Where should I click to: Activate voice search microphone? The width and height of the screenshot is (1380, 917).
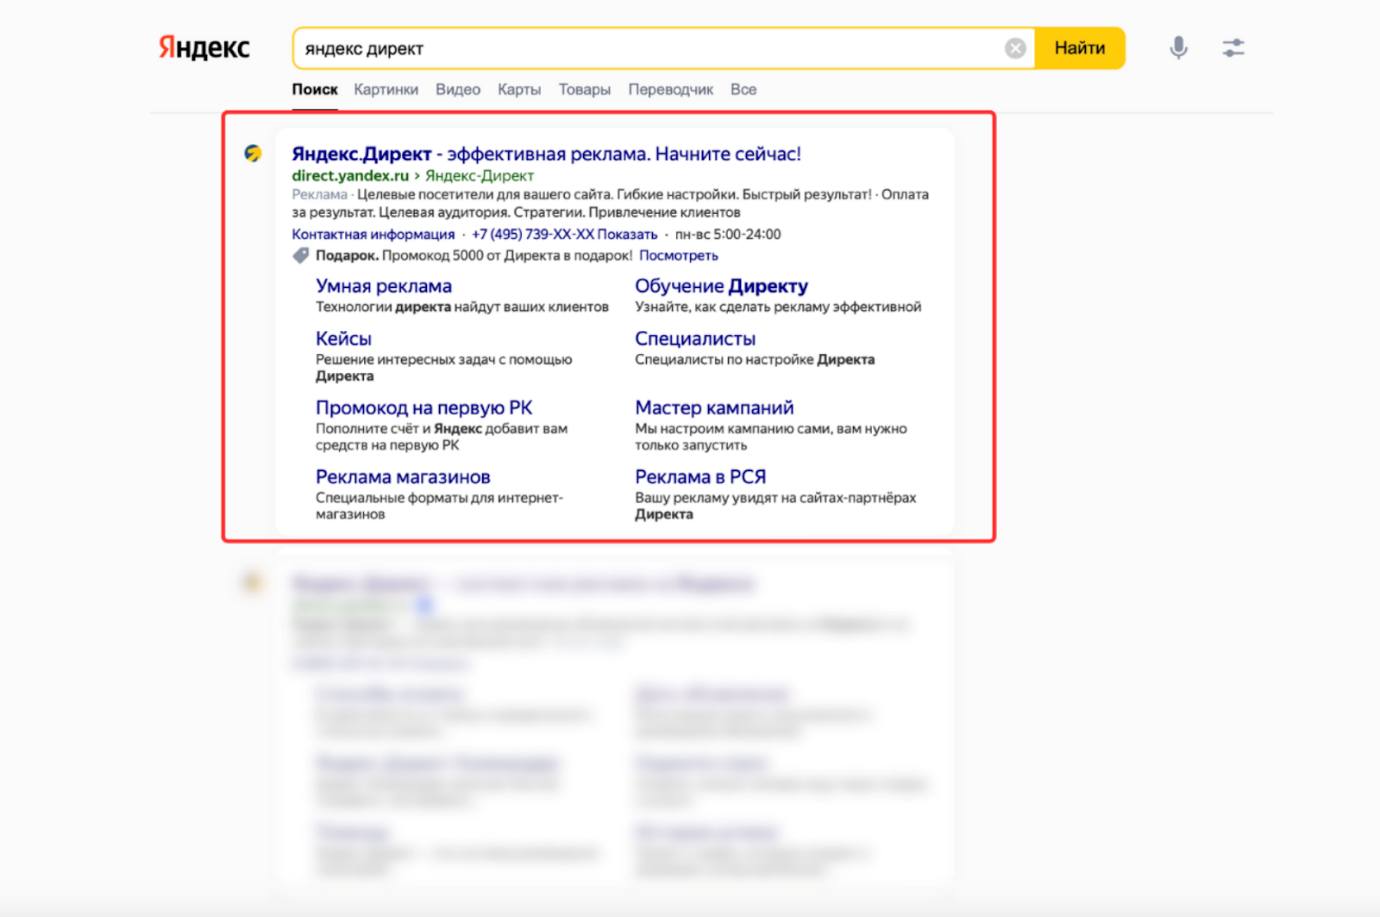click(x=1179, y=48)
